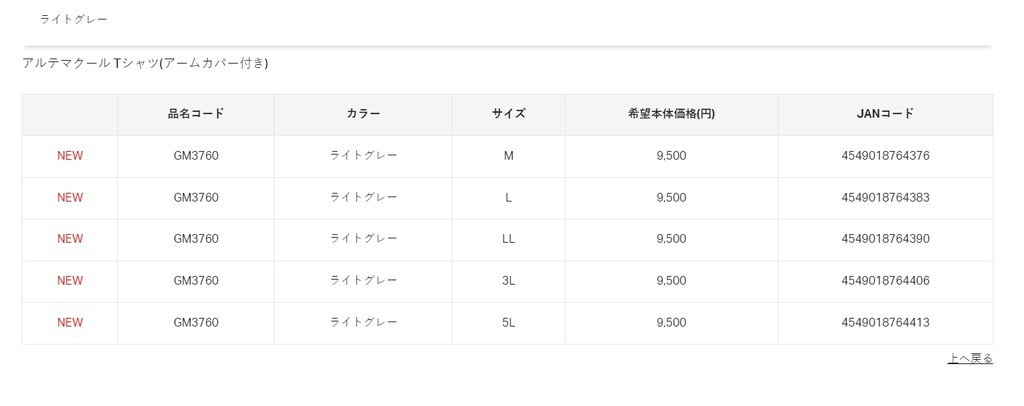The width and height of the screenshot is (1024, 406).
Task: Click the アルテマクール Tシャツ product title
Action: tap(145, 64)
